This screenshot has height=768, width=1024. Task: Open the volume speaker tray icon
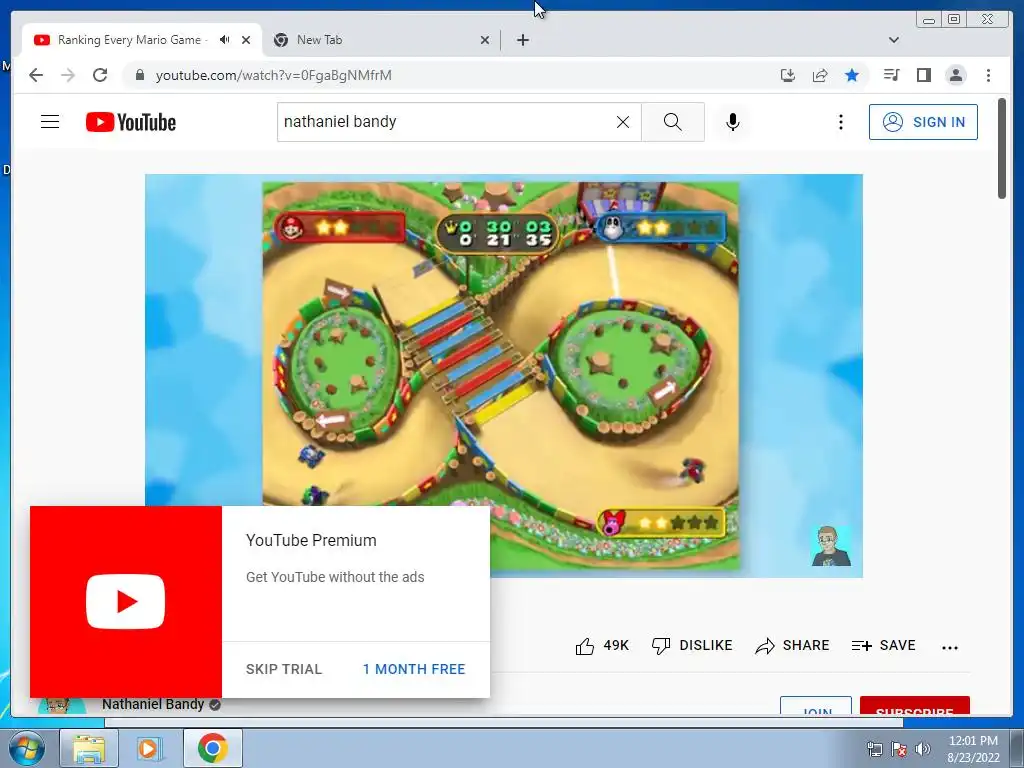(923, 749)
